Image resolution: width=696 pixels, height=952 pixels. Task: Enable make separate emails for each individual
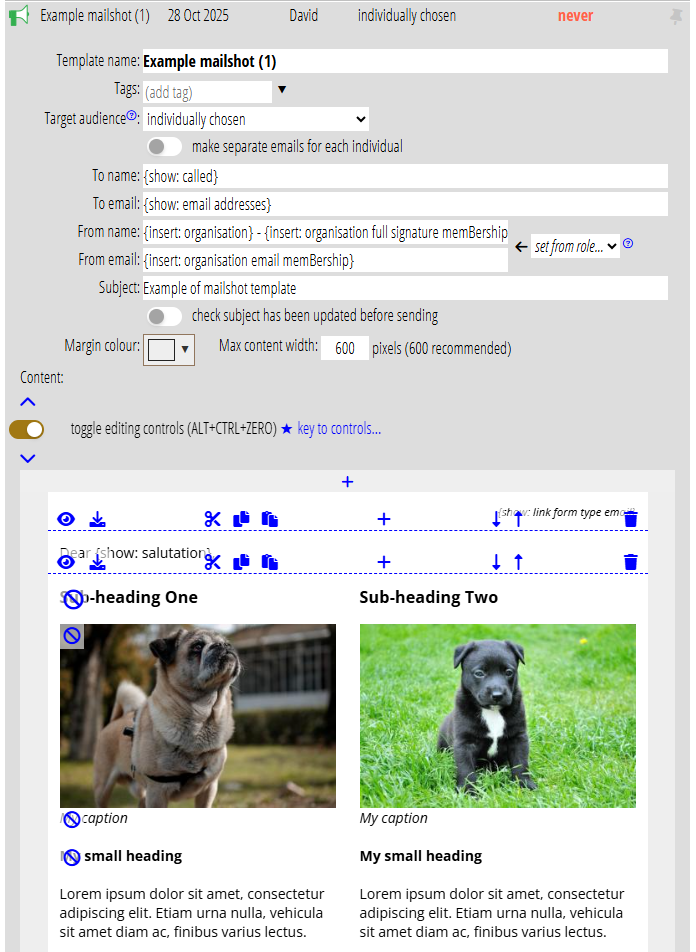(164, 147)
